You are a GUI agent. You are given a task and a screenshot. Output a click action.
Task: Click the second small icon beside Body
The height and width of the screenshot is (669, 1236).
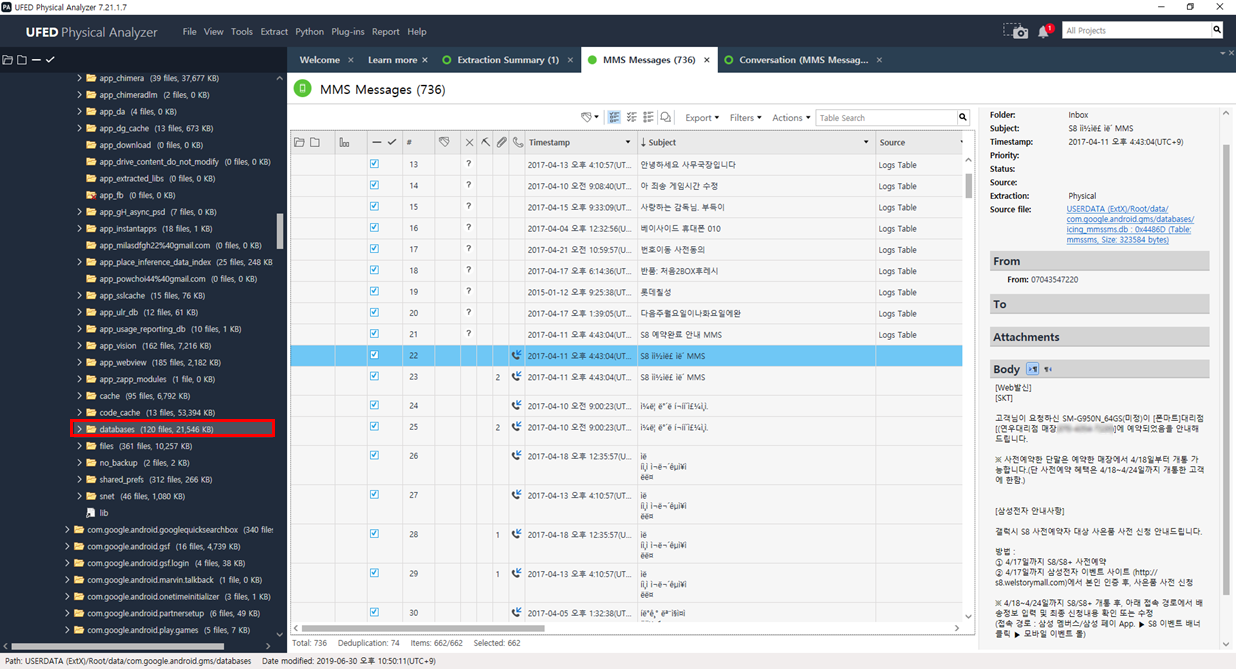pos(1048,369)
